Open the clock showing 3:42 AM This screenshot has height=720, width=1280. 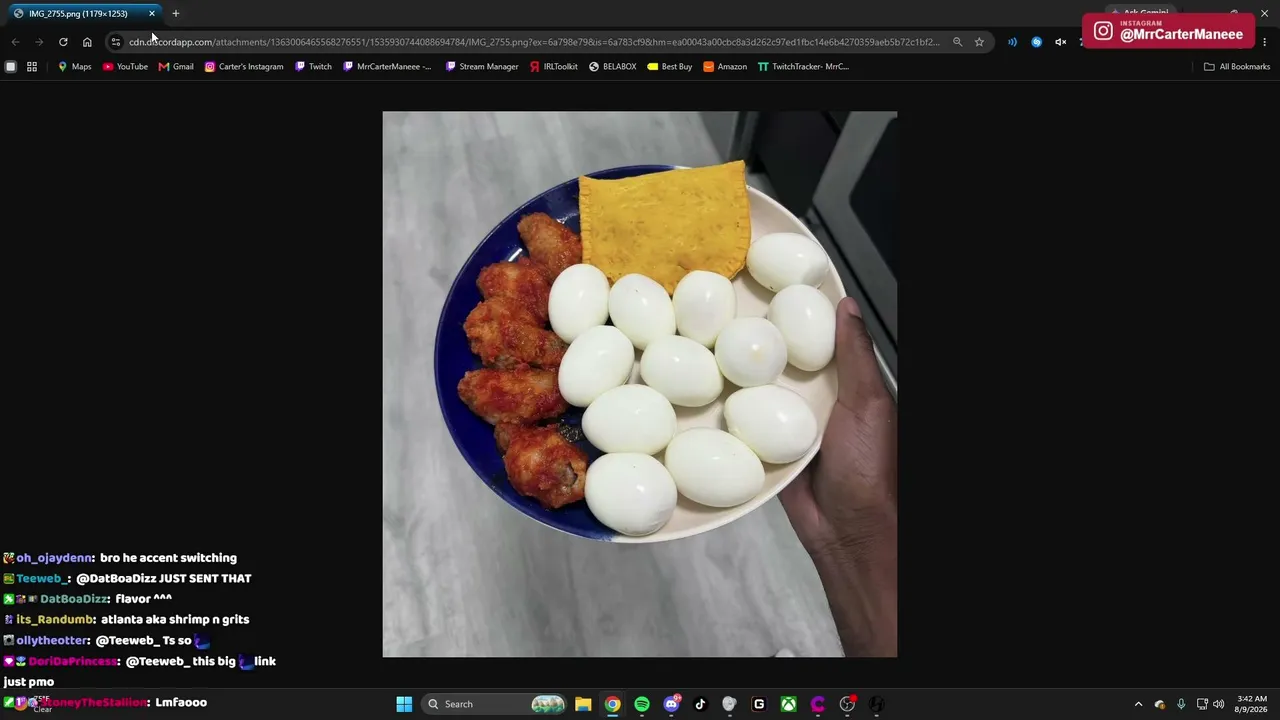coord(1252,704)
